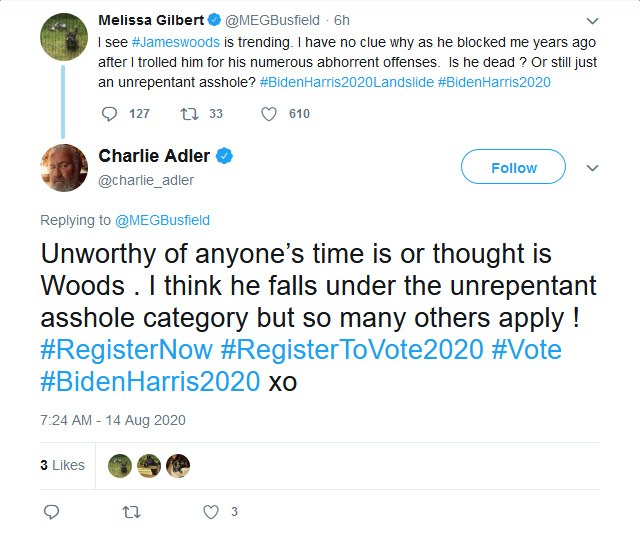640x551 pixels.
Task: Open #BidenHarris2020Landslide hashtag link
Action: point(347,82)
